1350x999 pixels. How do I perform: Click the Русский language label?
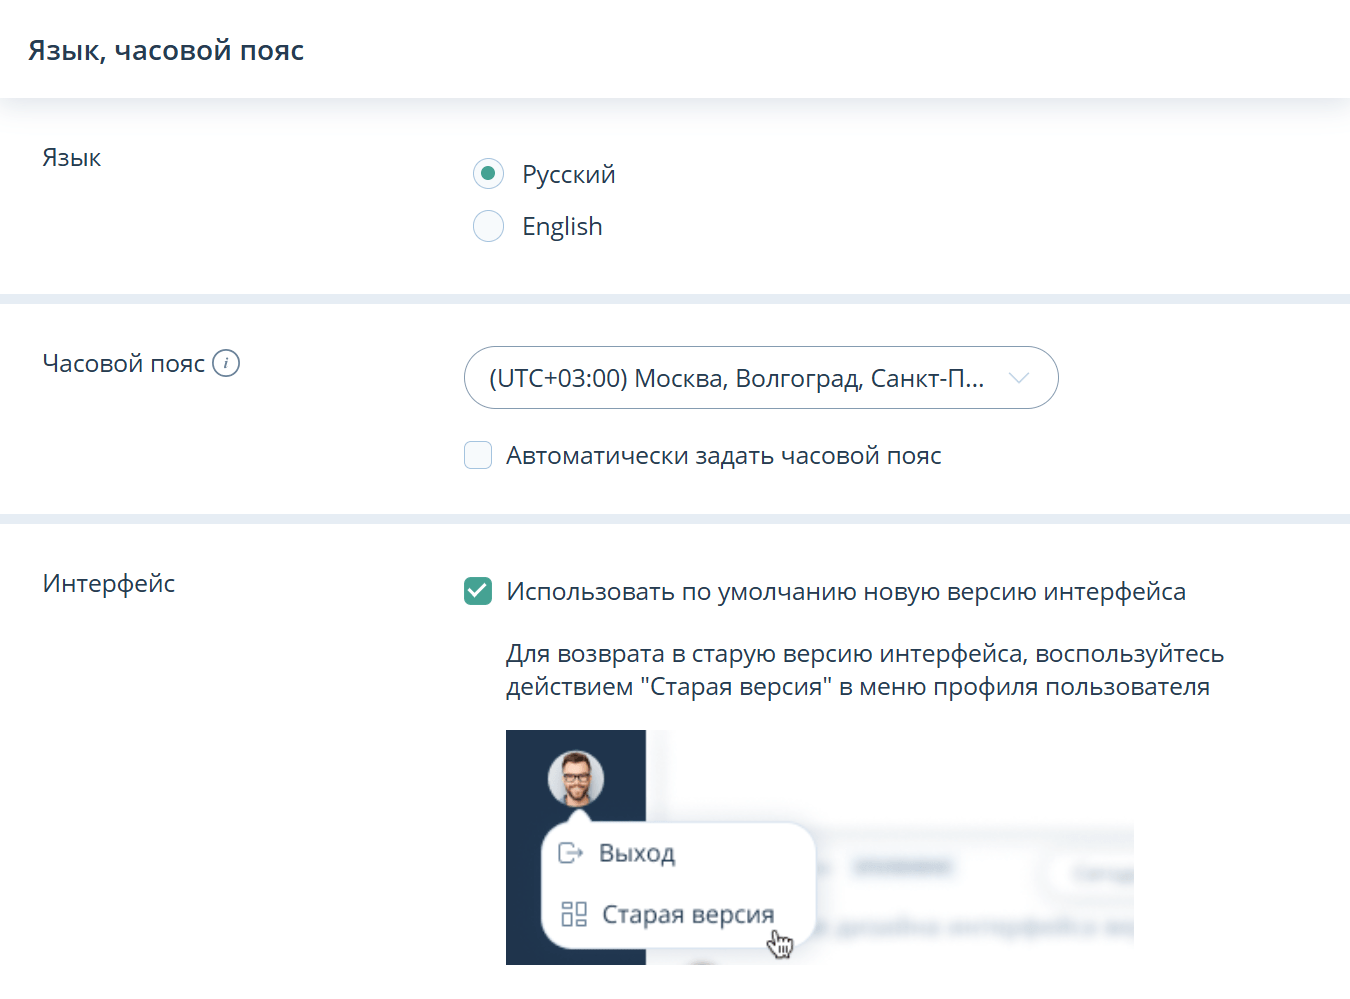coord(568,174)
